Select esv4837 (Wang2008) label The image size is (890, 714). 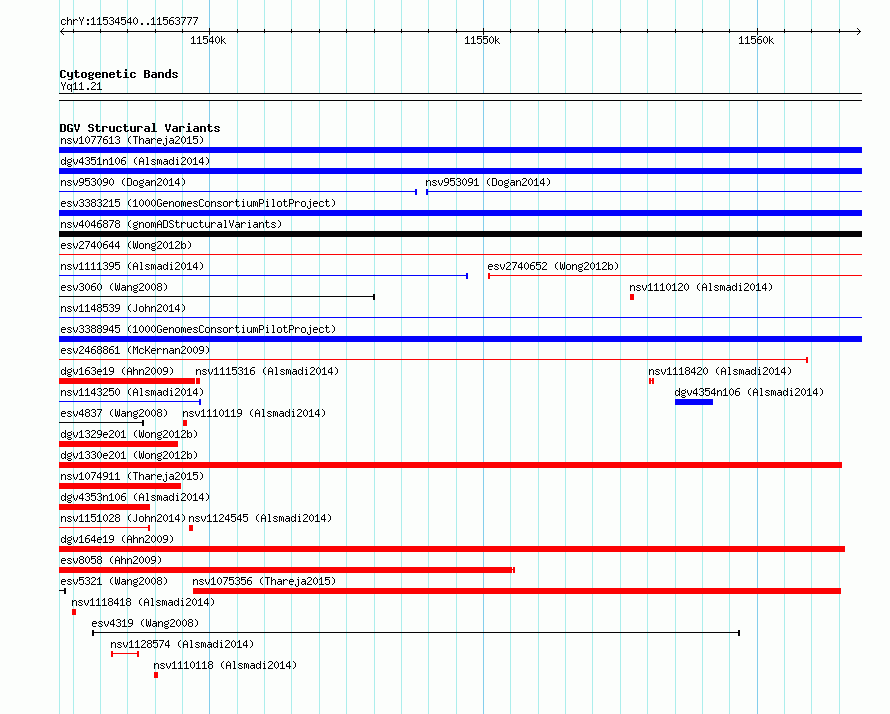[114, 413]
